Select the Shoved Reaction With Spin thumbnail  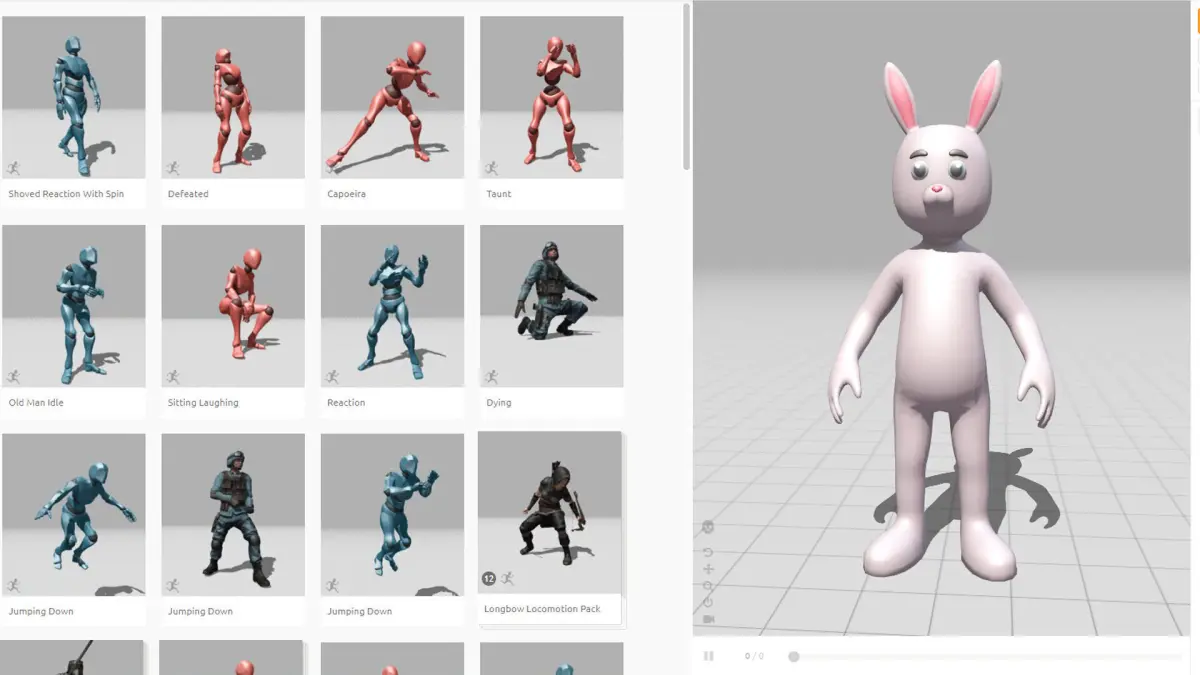[74, 97]
